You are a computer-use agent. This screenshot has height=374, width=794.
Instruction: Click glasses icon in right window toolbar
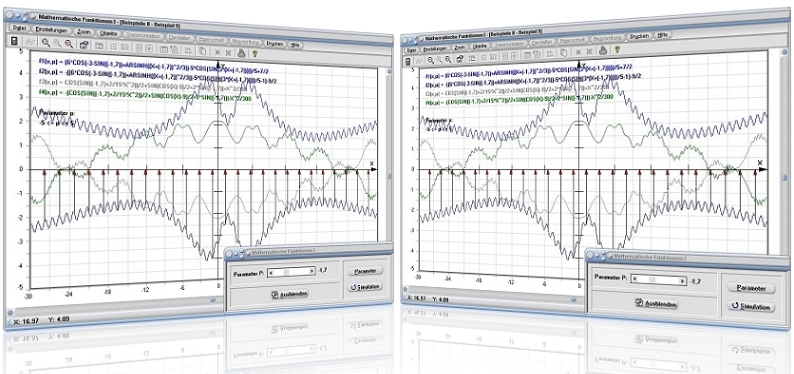tap(419, 61)
